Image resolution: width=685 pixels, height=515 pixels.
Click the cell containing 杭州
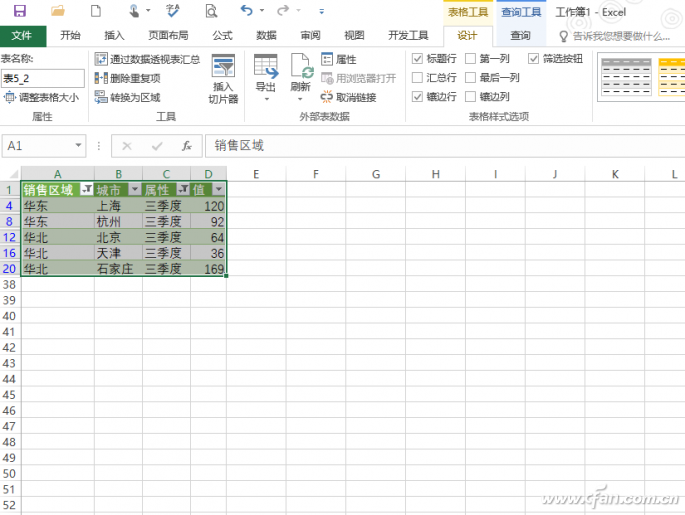point(118,222)
